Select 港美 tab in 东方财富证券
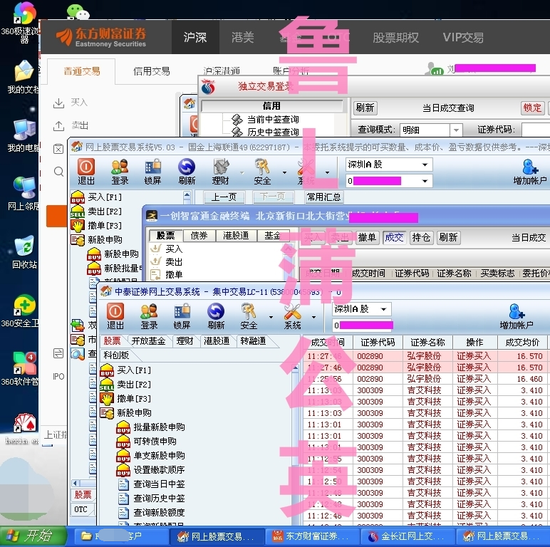 coord(242,37)
